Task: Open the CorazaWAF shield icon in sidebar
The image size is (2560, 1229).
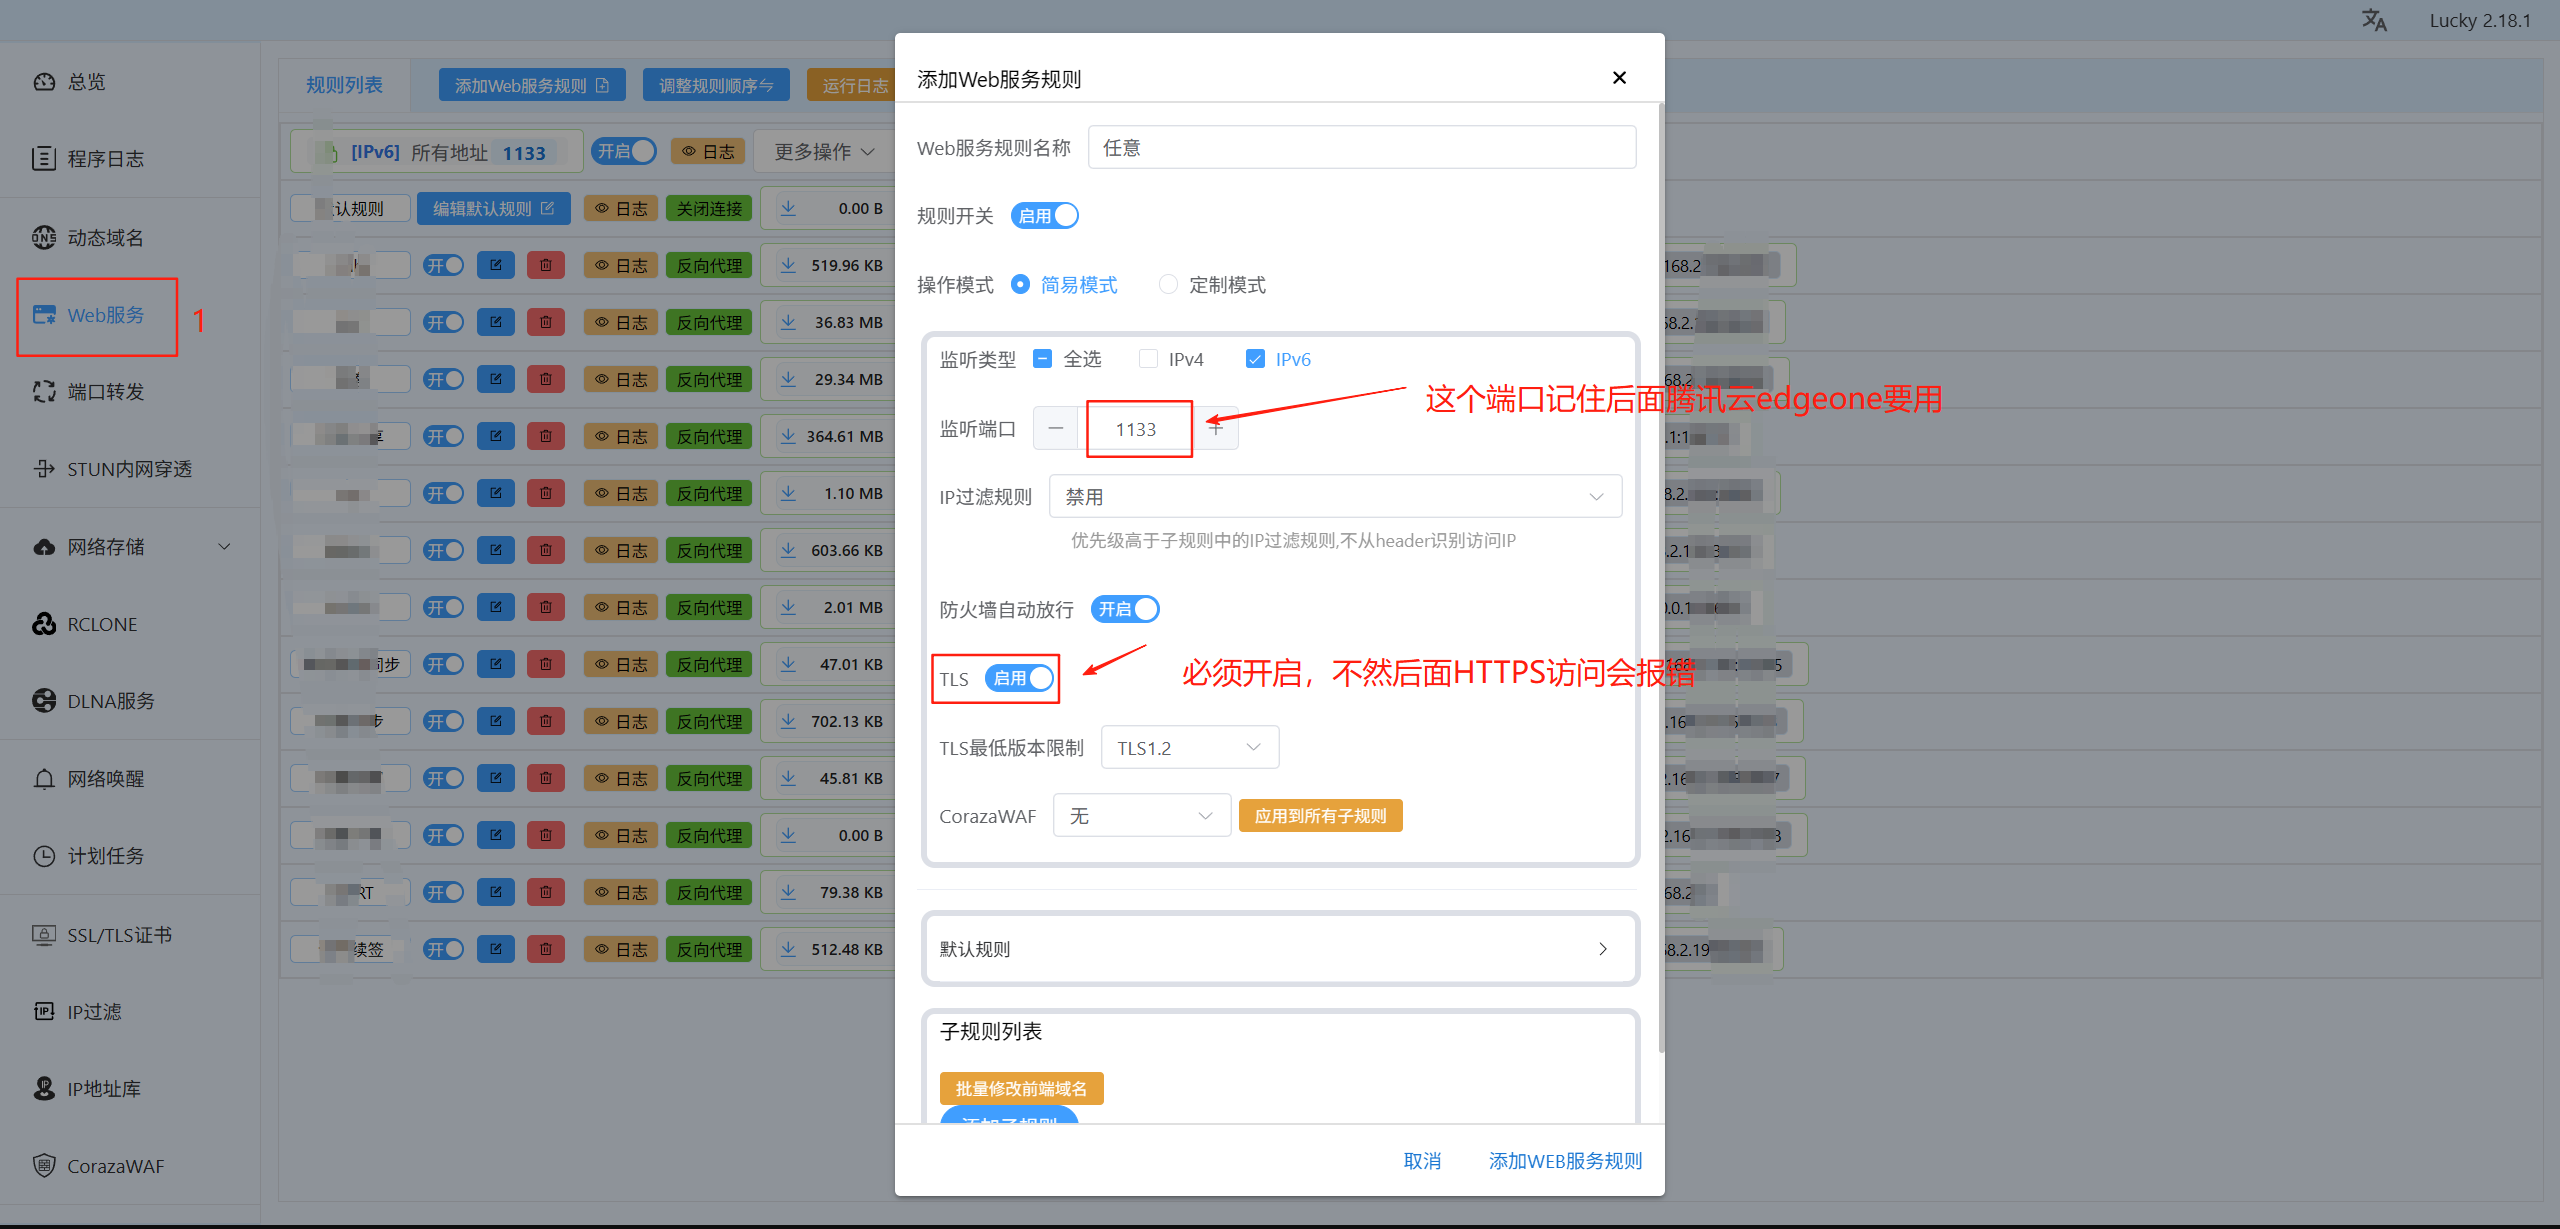Action: 44,1166
